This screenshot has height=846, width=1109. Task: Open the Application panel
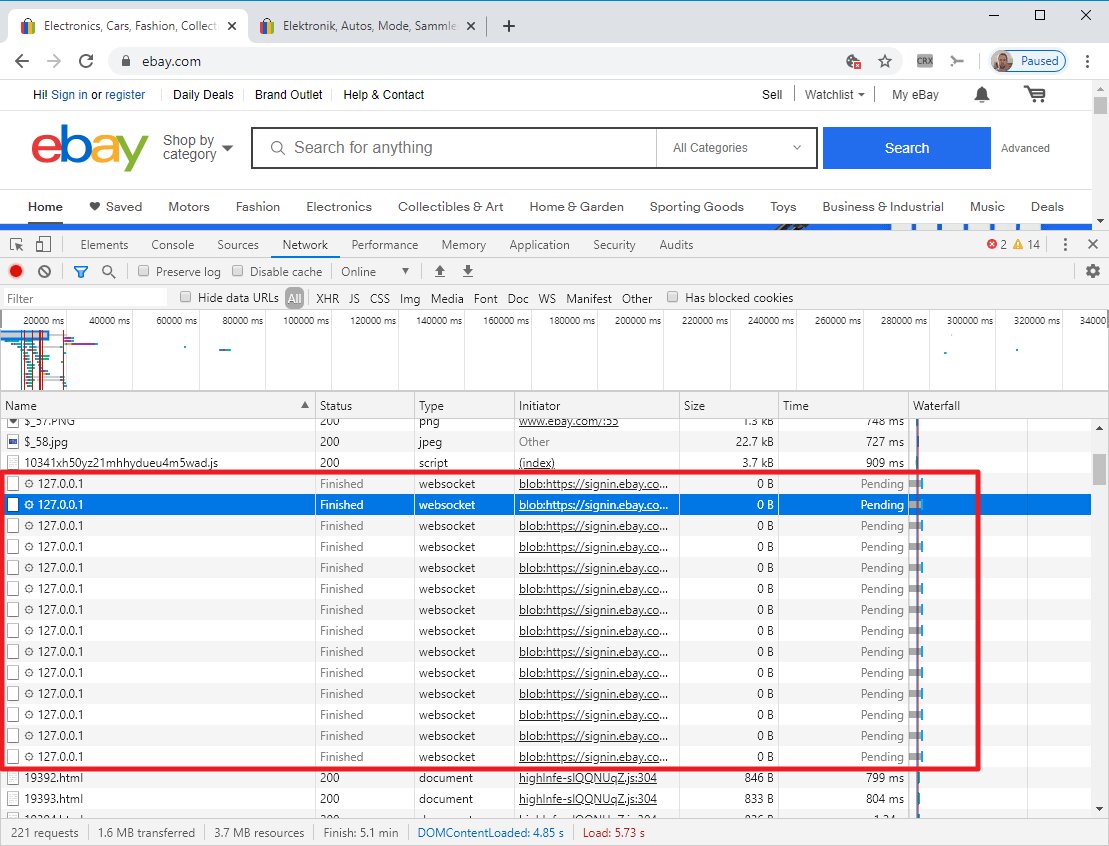click(x=539, y=245)
